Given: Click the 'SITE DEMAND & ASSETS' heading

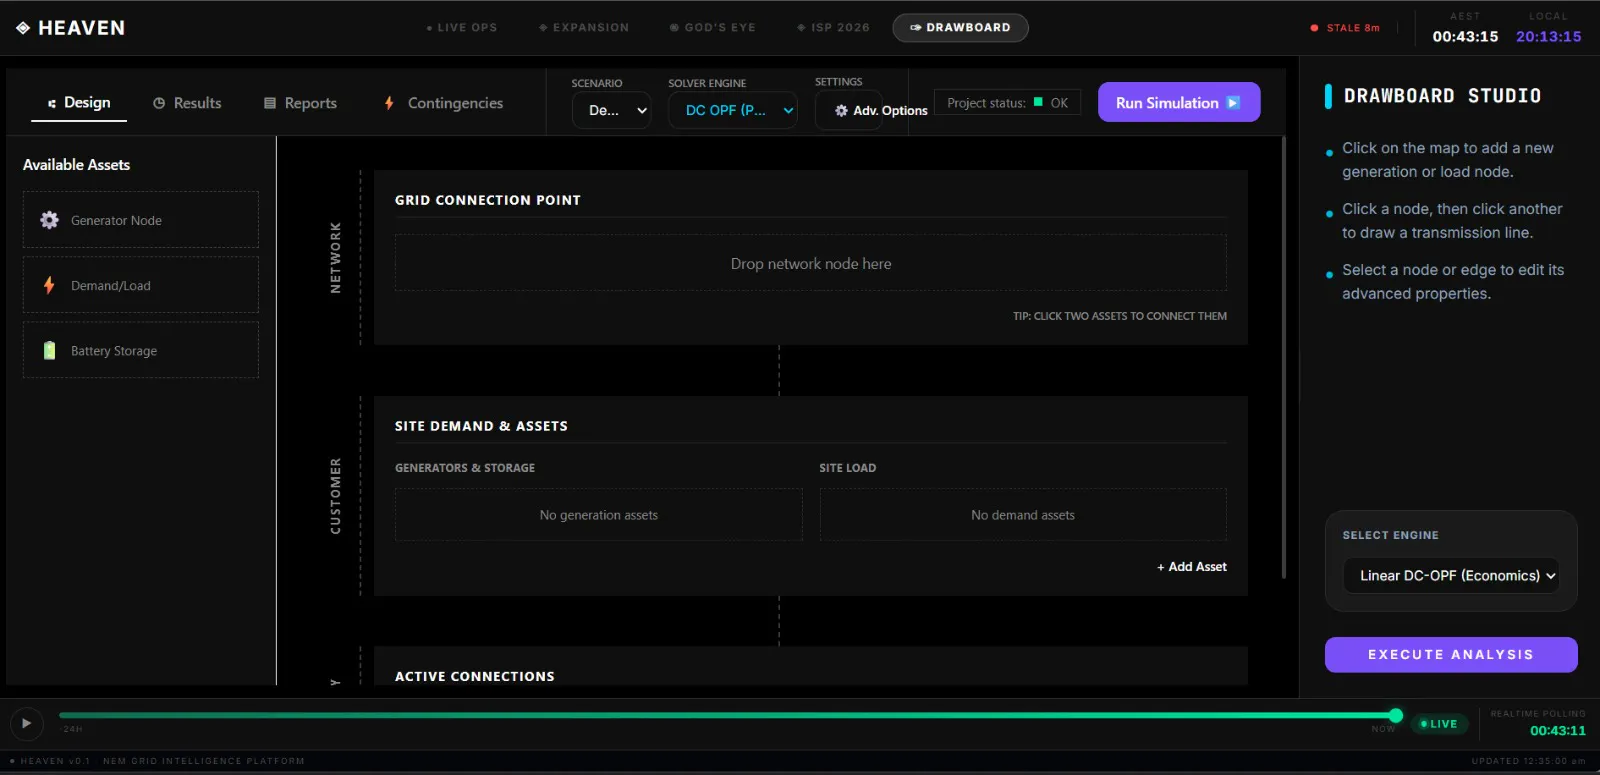Looking at the screenshot, I should [x=481, y=426].
